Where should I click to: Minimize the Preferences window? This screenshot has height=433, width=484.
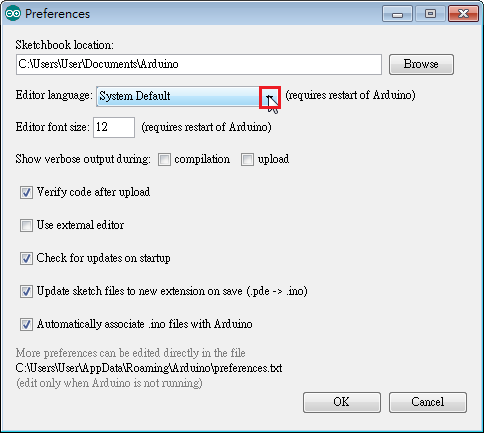pyautogui.click(x=397, y=14)
